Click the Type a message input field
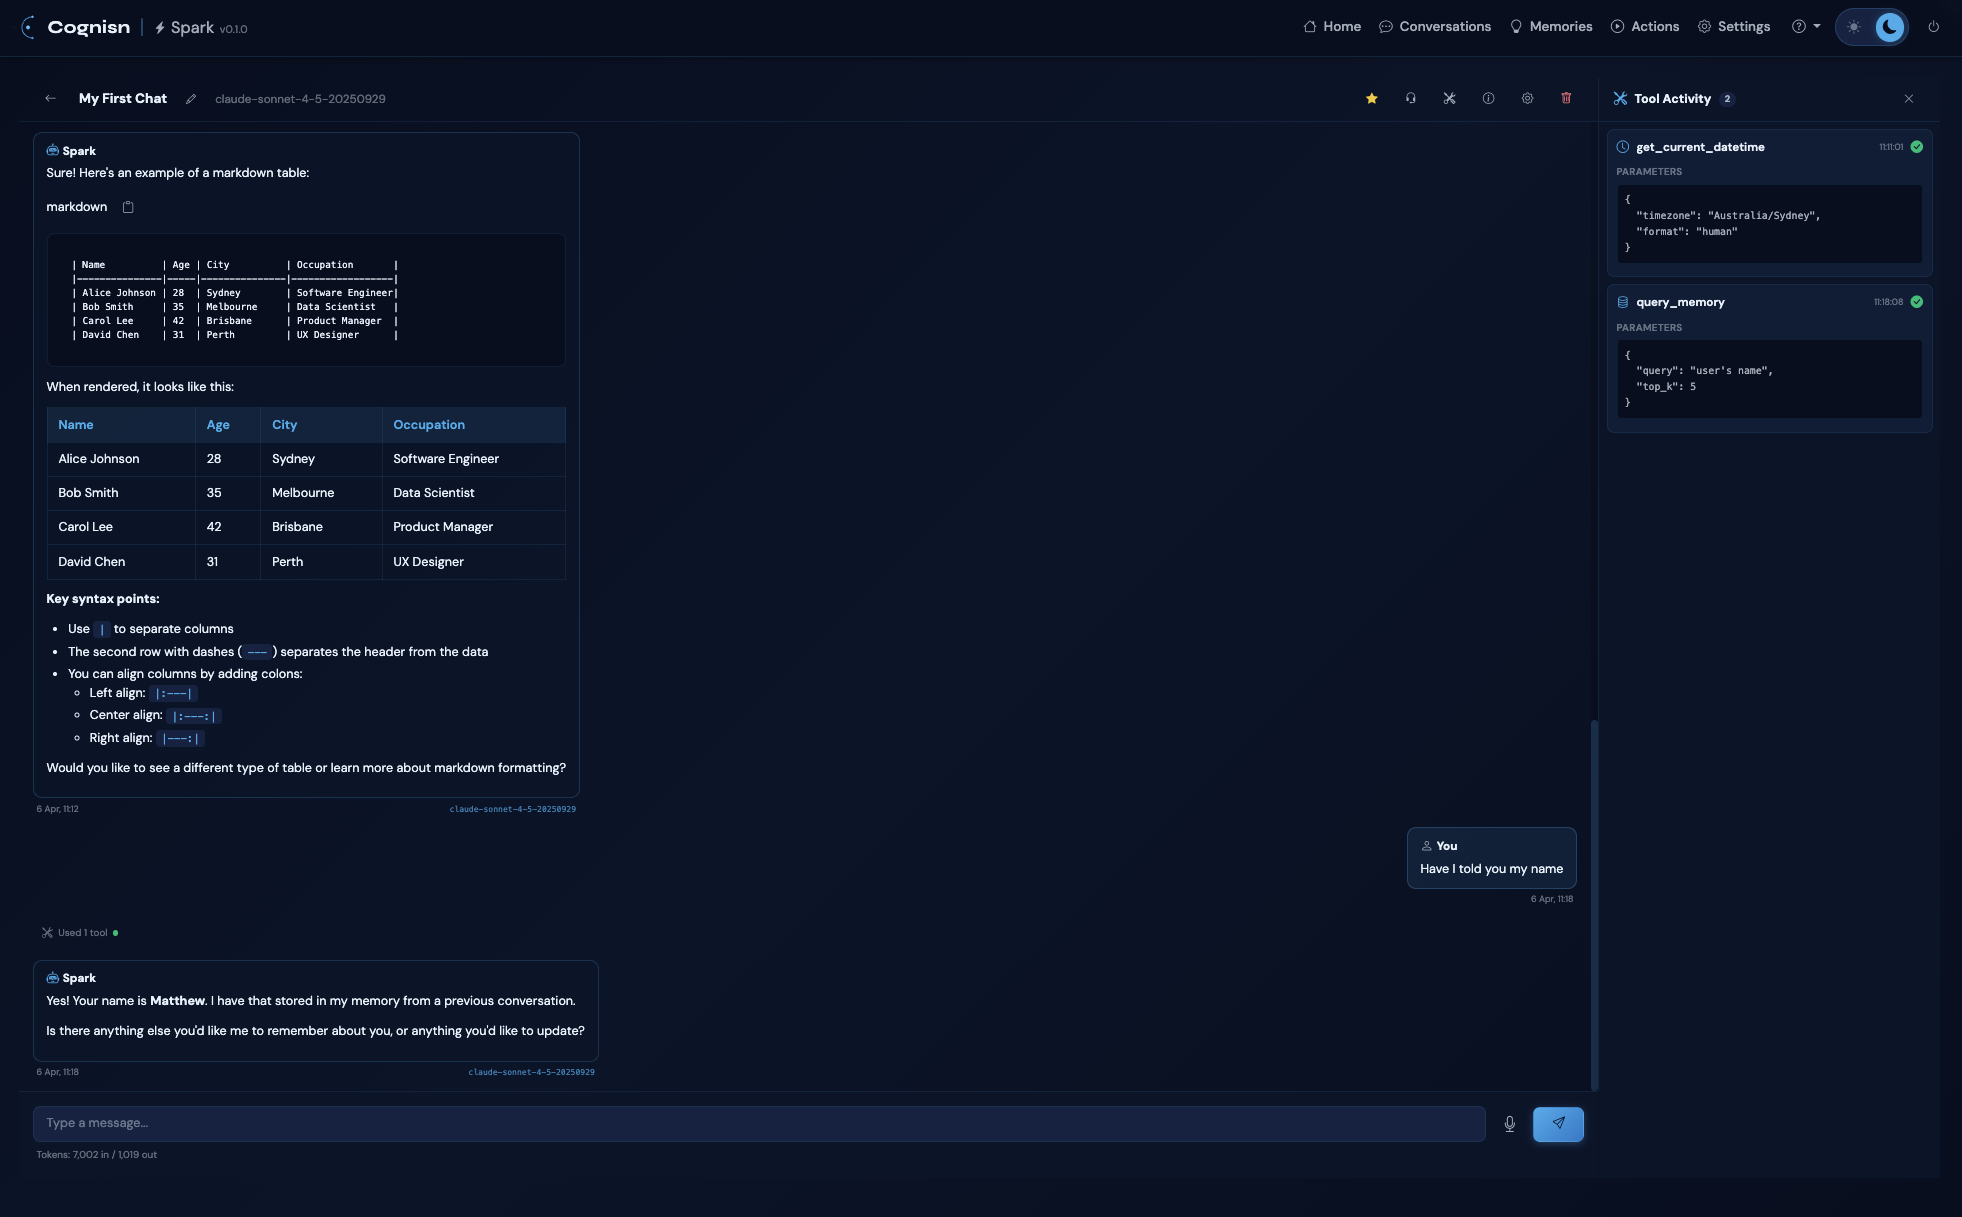The height and width of the screenshot is (1217, 1962). 758,1123
